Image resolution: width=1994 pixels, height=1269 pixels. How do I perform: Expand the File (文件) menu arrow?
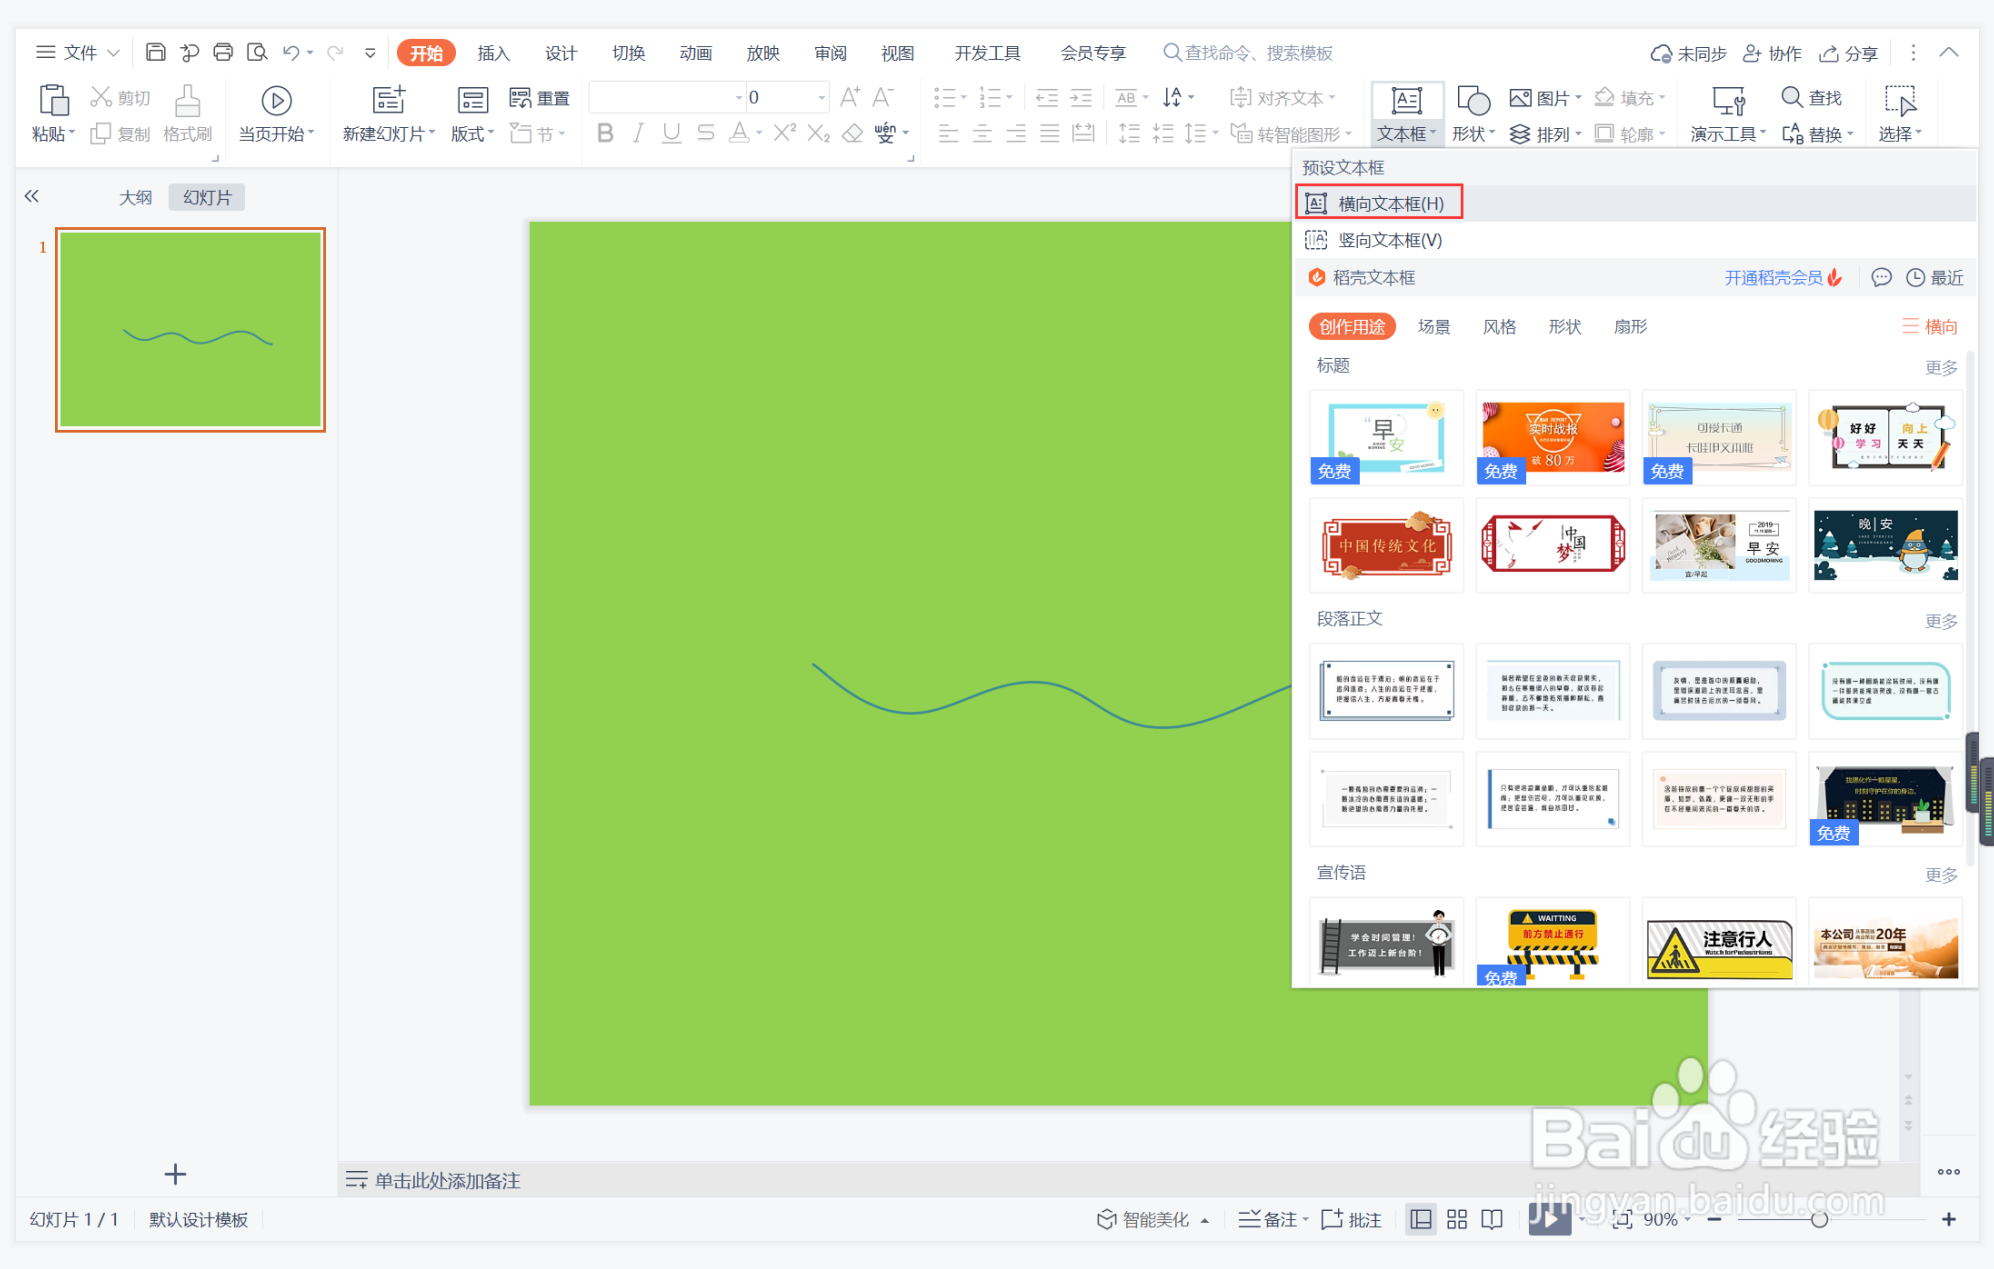tap(113, 52)
